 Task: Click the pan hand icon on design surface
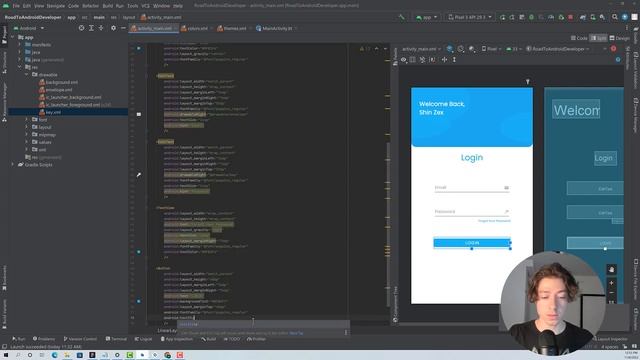pos(611,269)
